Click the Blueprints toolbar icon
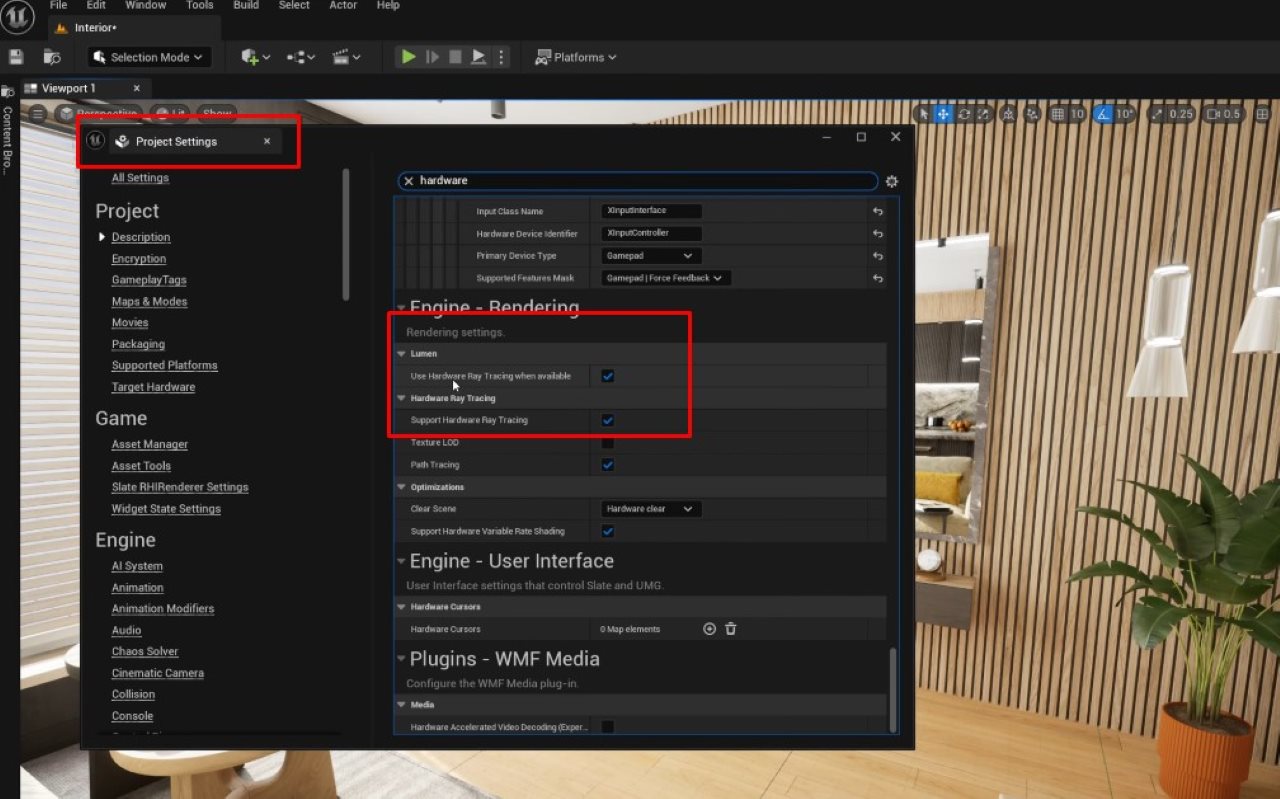1280x799 pixels. 296,57
